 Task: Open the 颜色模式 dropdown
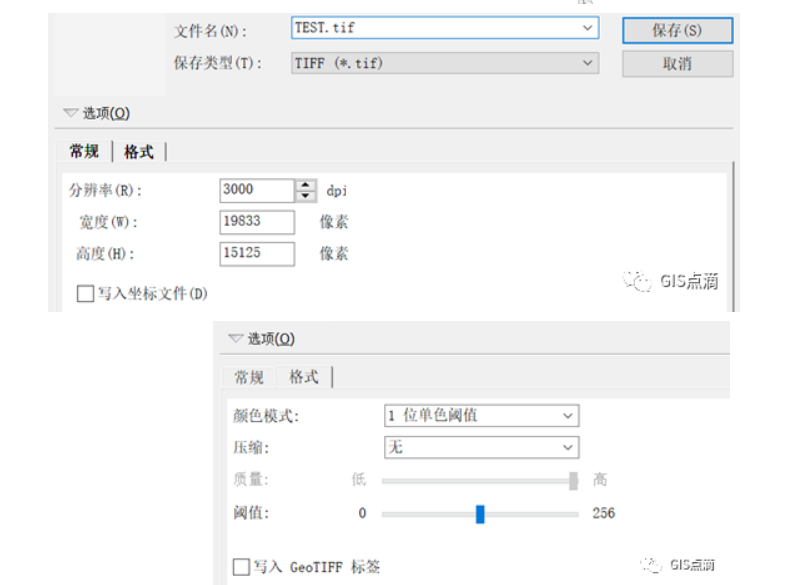click(566, 416)
